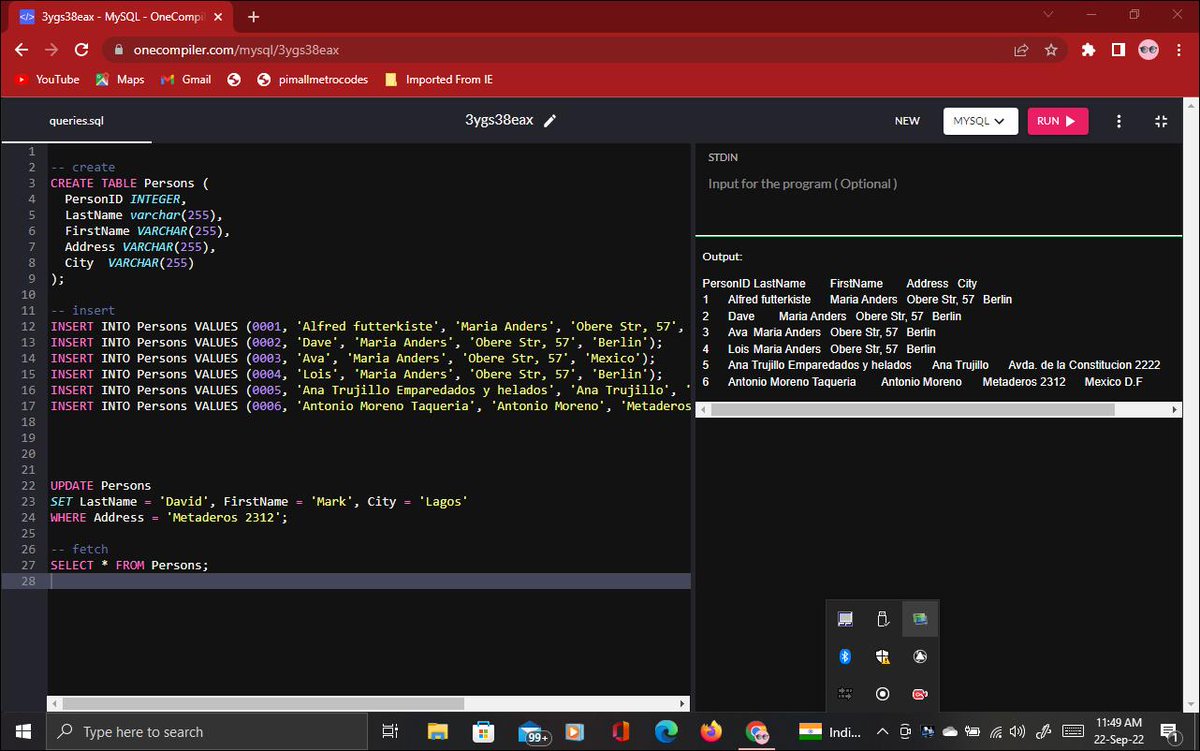Open a new browser tab
This screenshot has height=751, width=1200.
[254, 17]
